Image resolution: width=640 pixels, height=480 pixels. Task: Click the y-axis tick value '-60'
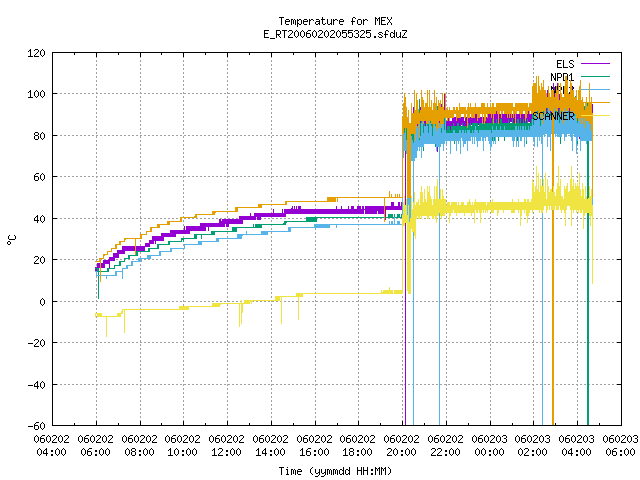(x=36, y=426)
